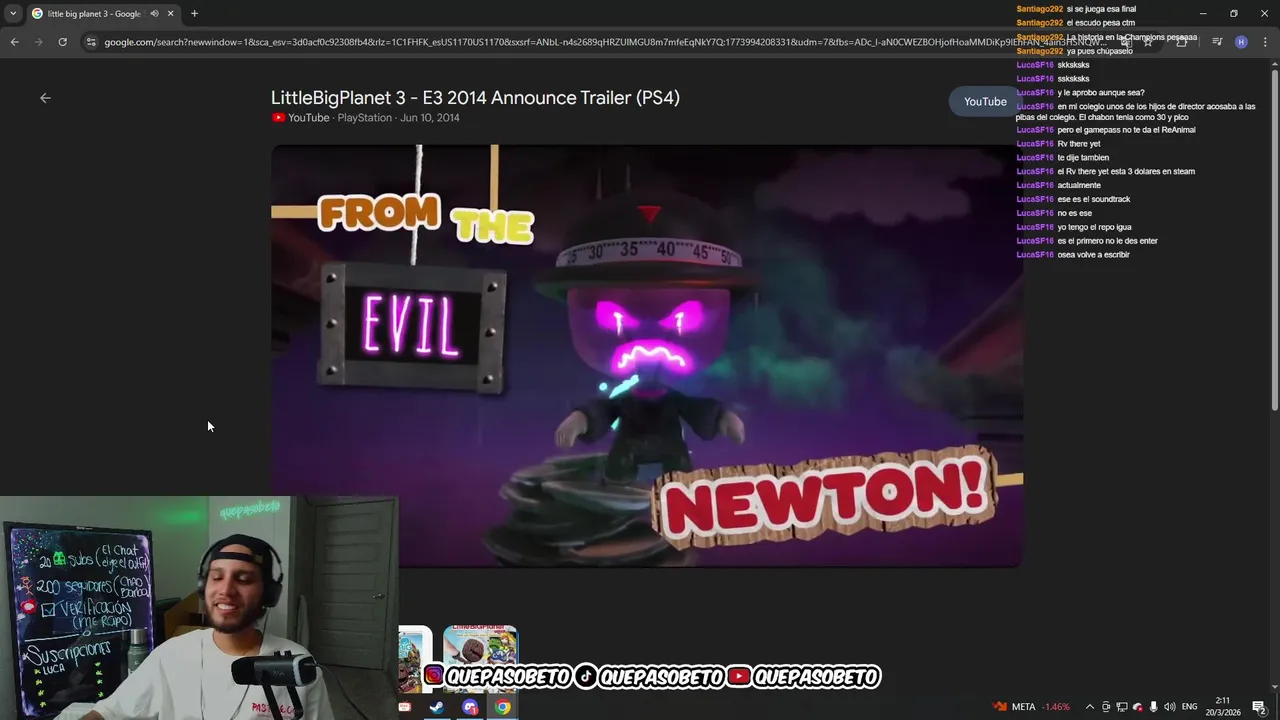Open the volume control in the system tray
The width and height of the screenshot is (1280, 720).
tap(1169, 707)
